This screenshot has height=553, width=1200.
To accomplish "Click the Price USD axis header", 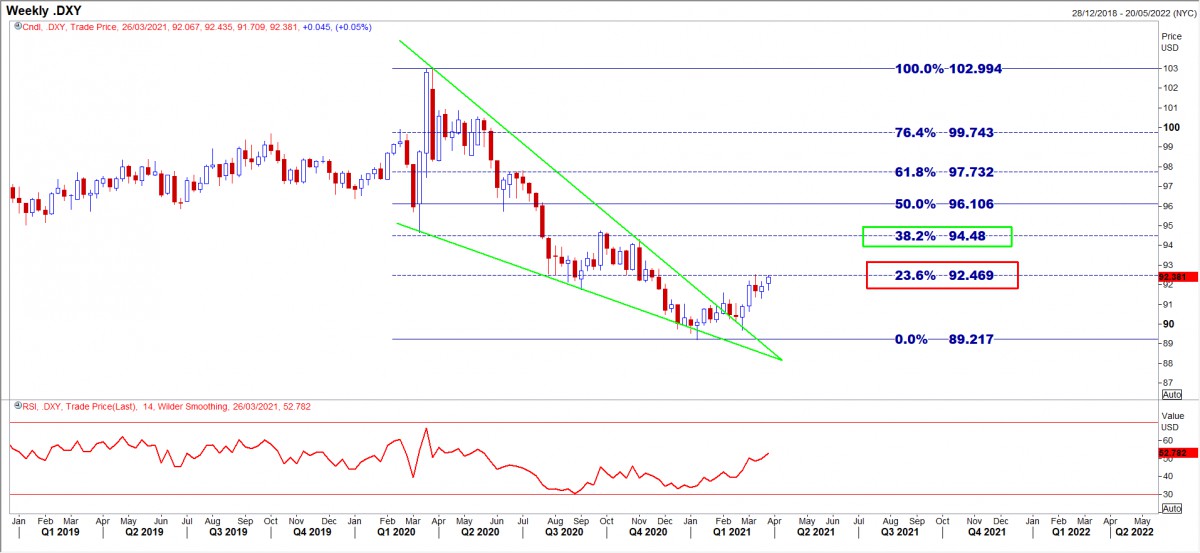I will coord(1171,41).
